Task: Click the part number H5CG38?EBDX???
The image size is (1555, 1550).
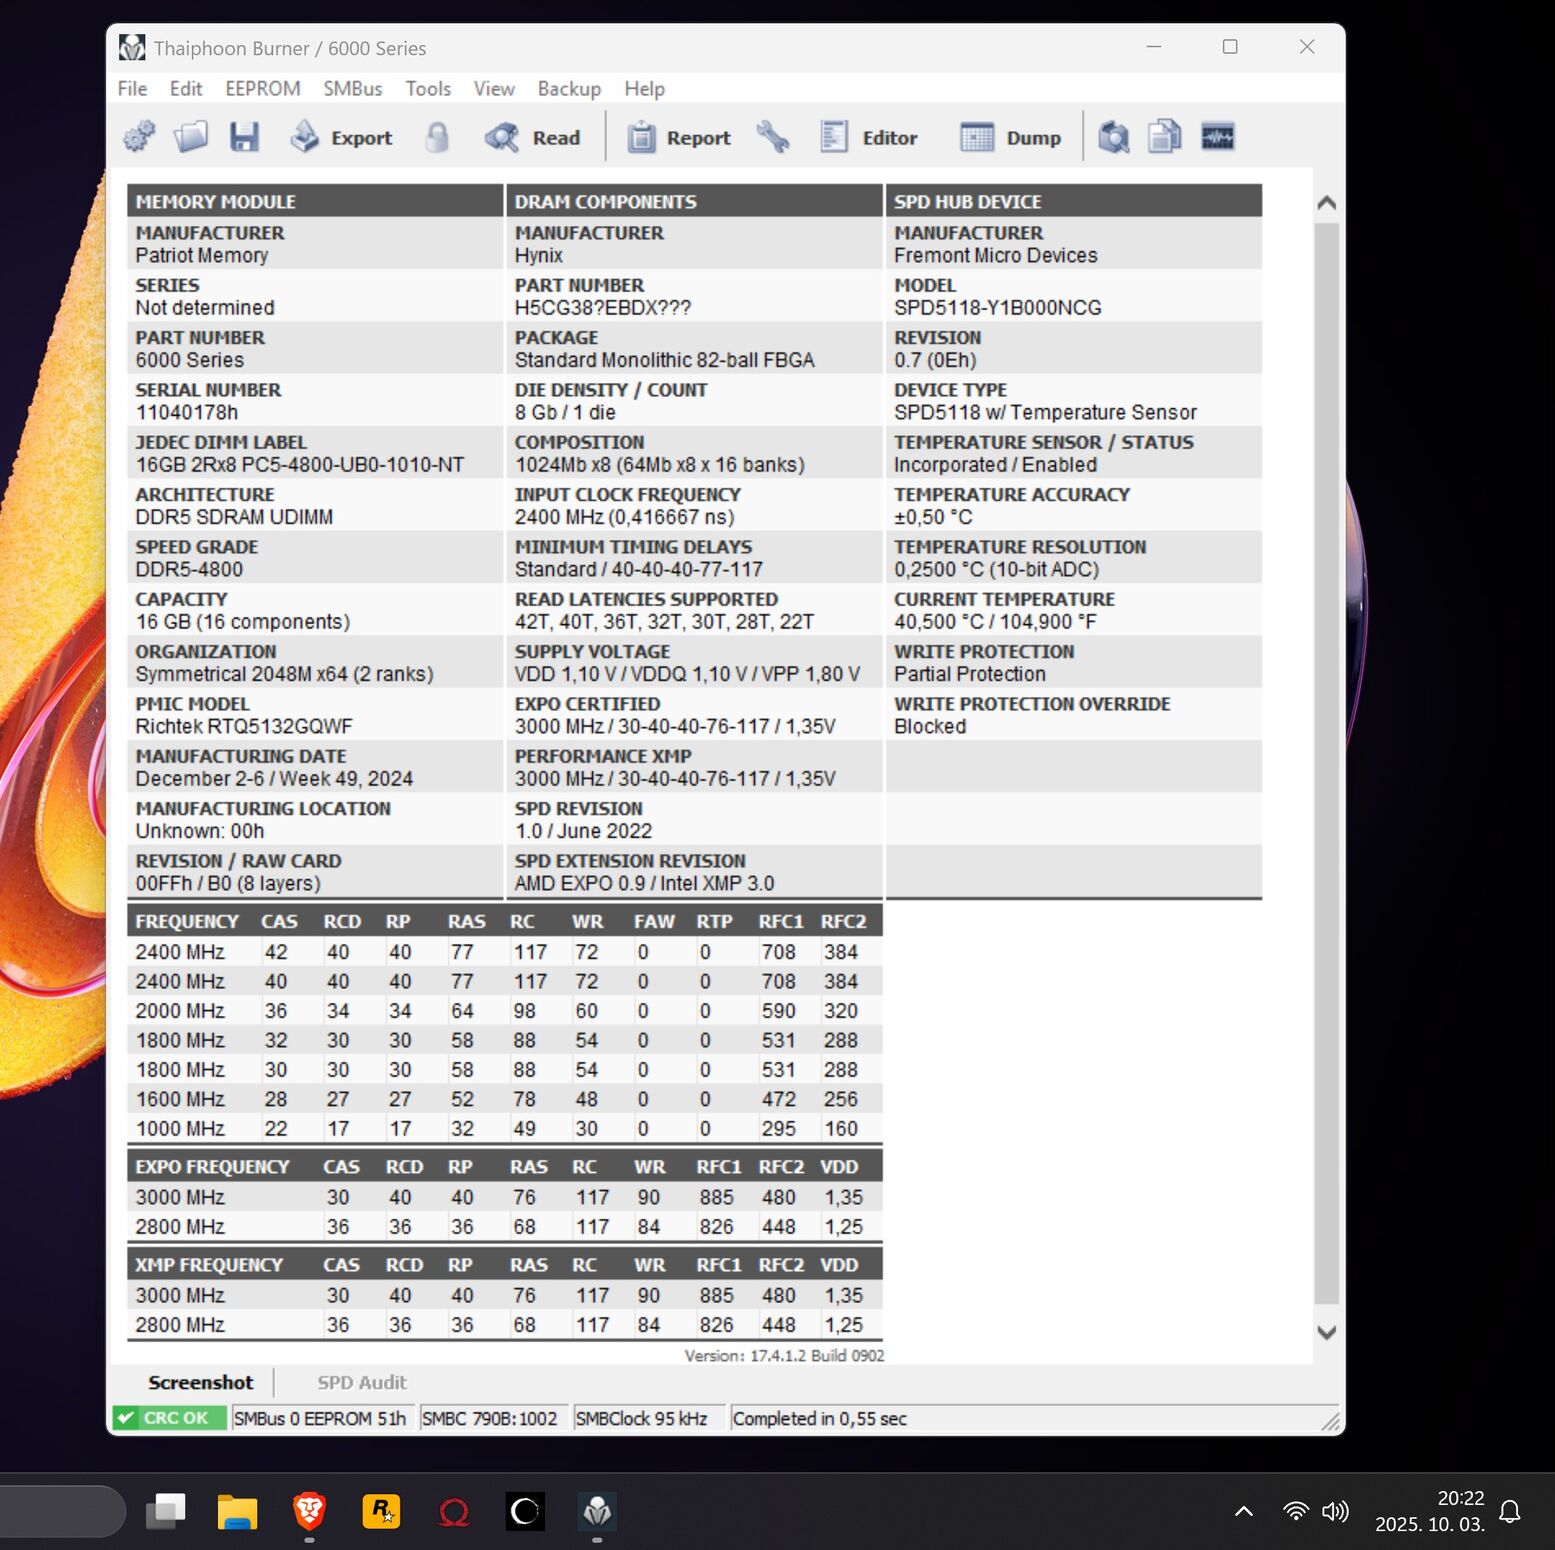Action: (603, 308)
